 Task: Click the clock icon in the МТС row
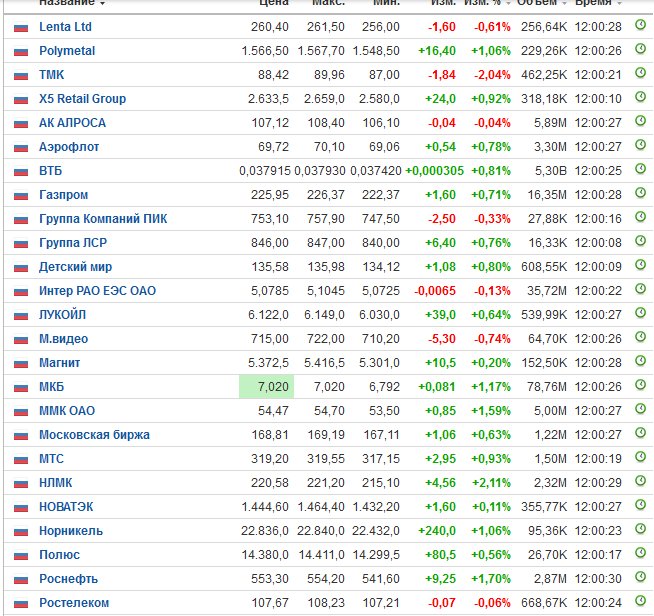tap(640, 457)
